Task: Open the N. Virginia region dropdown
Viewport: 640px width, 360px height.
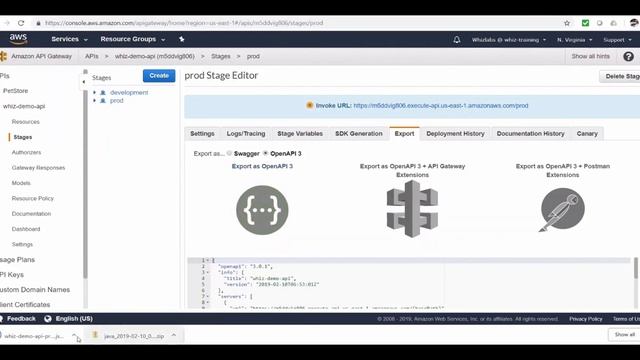Action: (574, 40)
